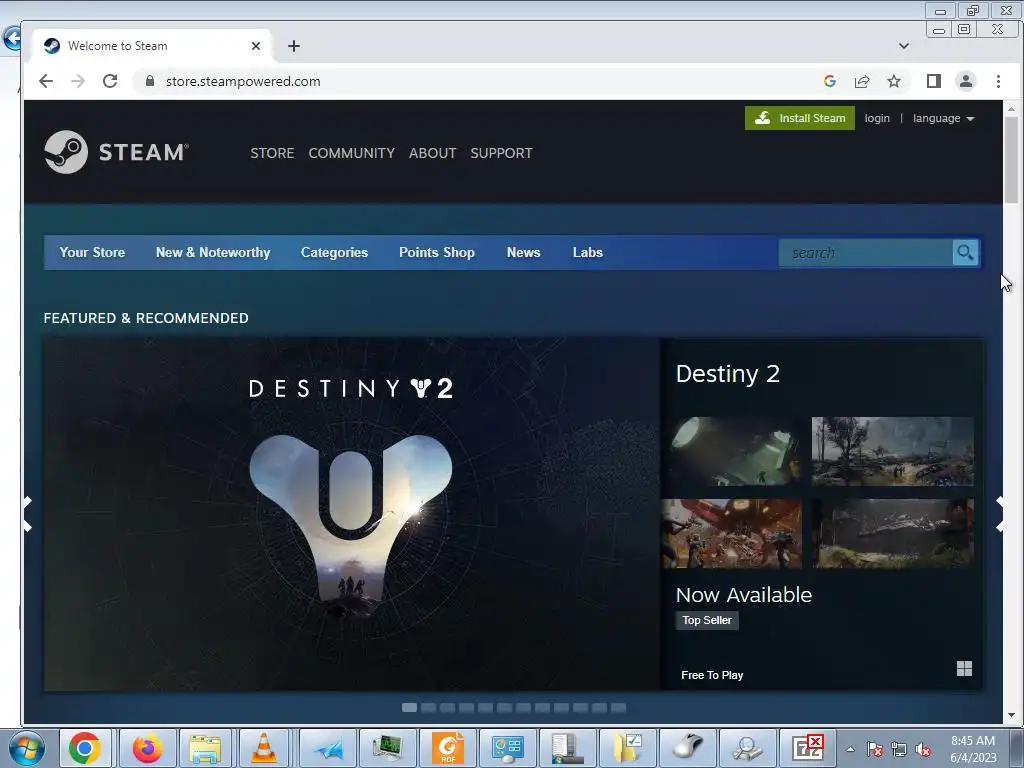
Task: Open the STORE menu
Action: coord(272,153)
